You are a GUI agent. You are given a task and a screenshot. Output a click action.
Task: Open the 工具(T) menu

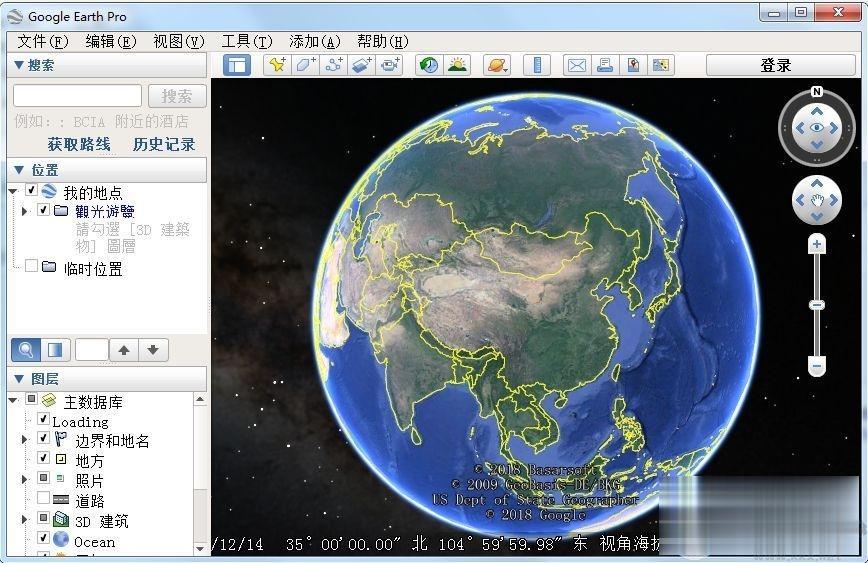246,41
